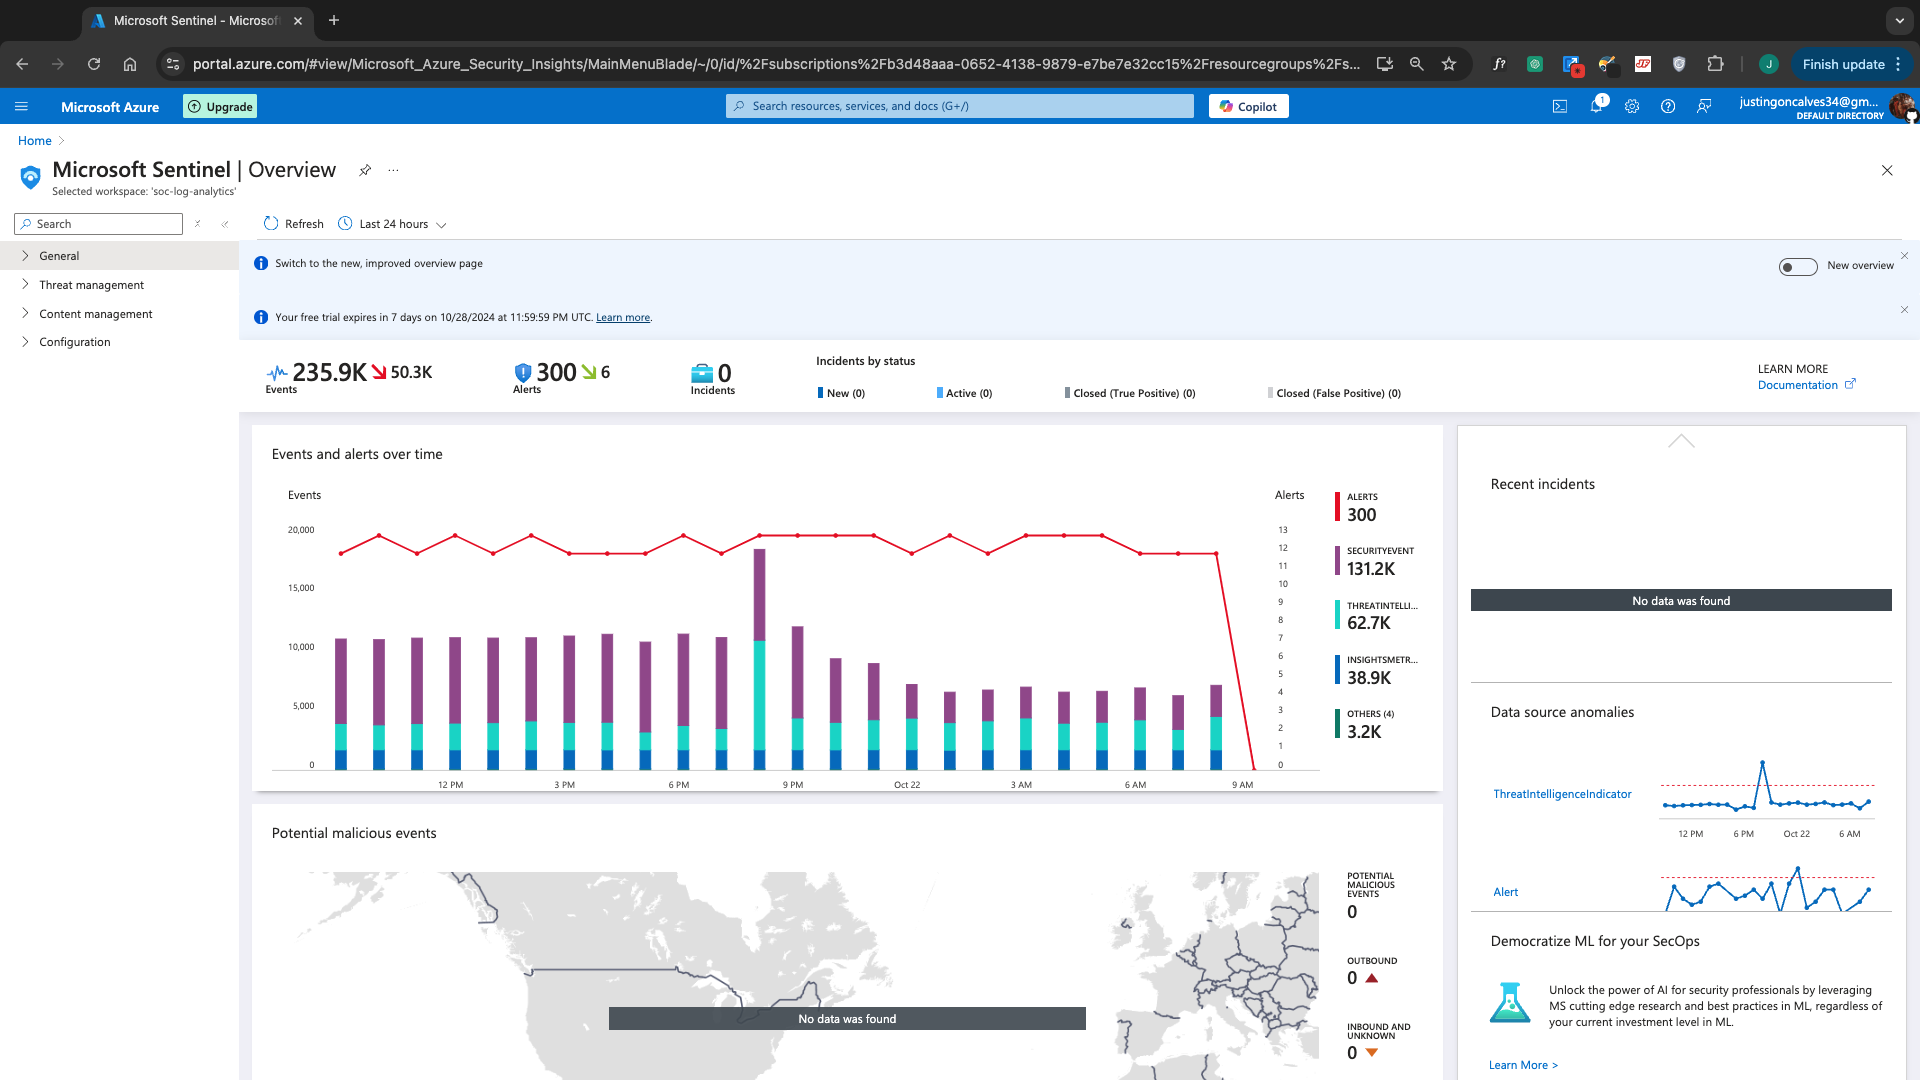Image resolution: width=1920 pixels, height=1080 pixels.
Task: Click the Upgrade button
Action: click(x=220, y=106)
